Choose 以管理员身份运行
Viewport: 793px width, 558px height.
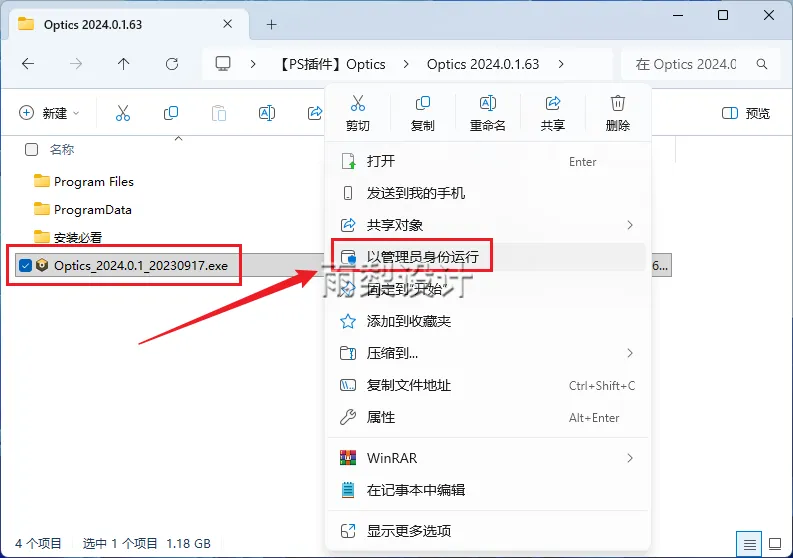488,257
